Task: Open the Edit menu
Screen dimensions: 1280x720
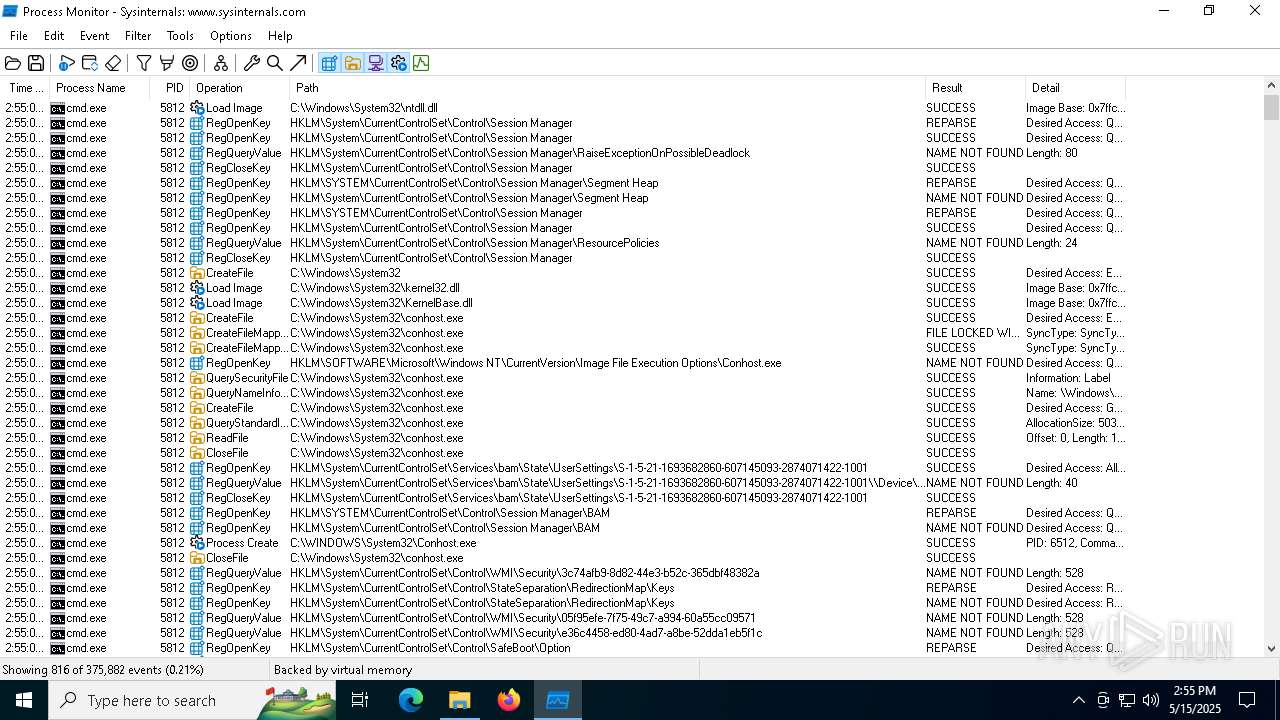Action: 54,36
